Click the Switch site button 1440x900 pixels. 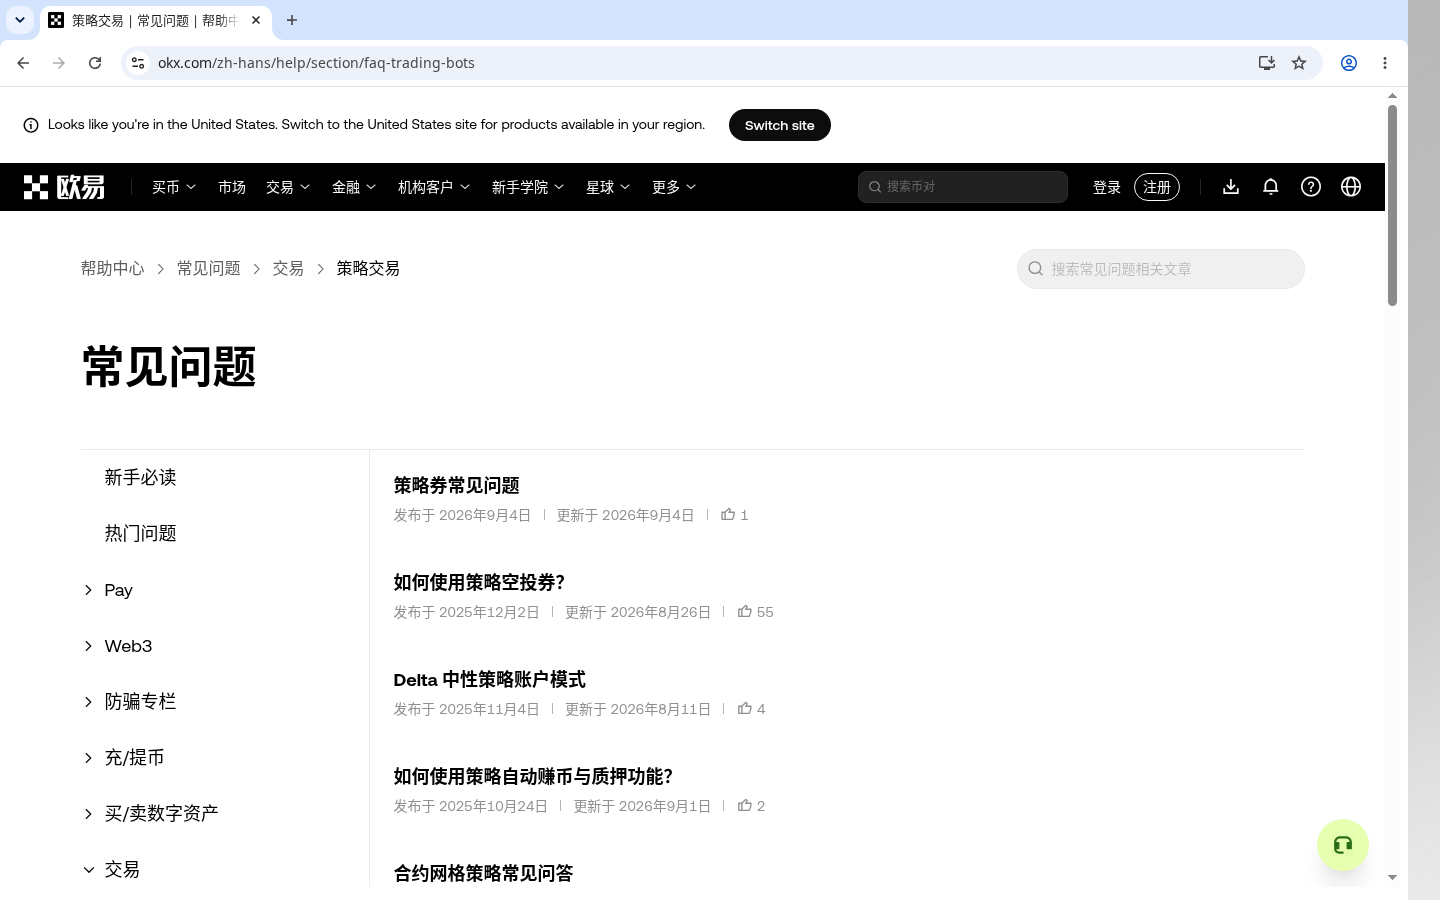pos(780,125)
